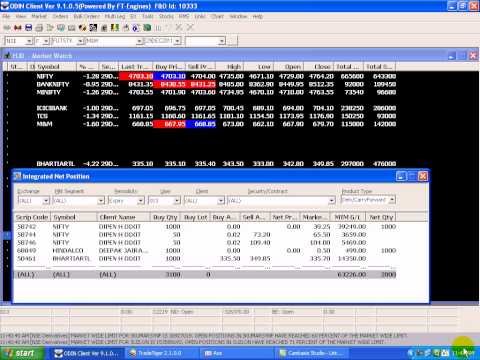Click the Buy Lot column header
The image size is (480, 360).
pyautogui.click(x=196, y=217)
